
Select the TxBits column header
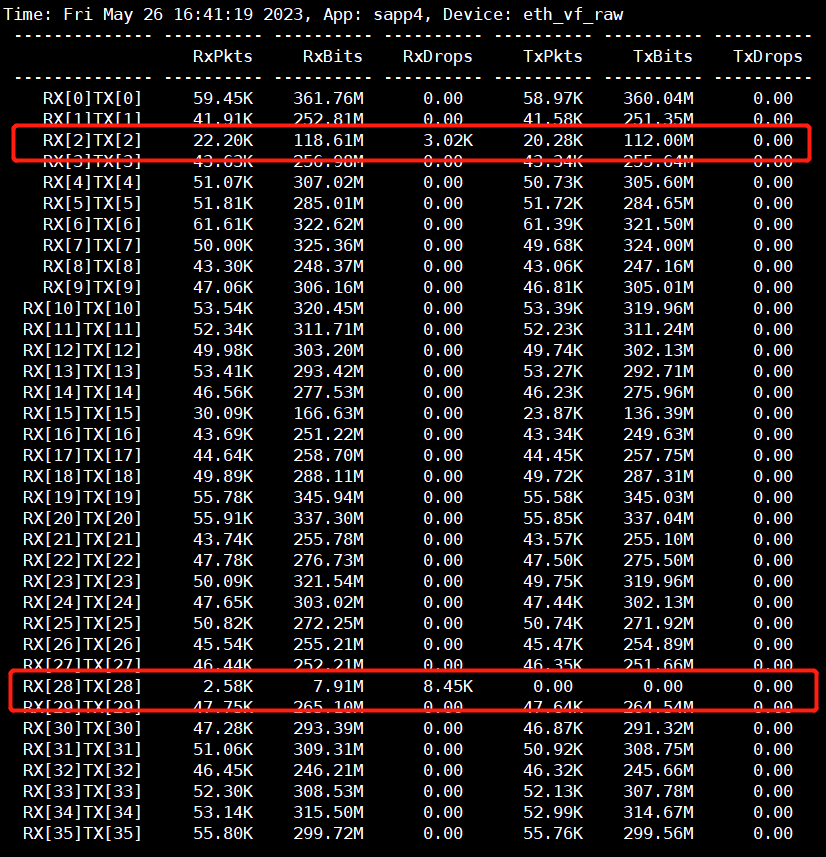coord(663,56)
